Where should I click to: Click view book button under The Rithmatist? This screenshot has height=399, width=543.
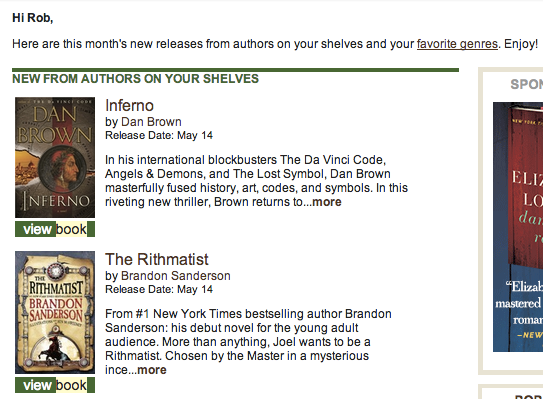(55, 385)
